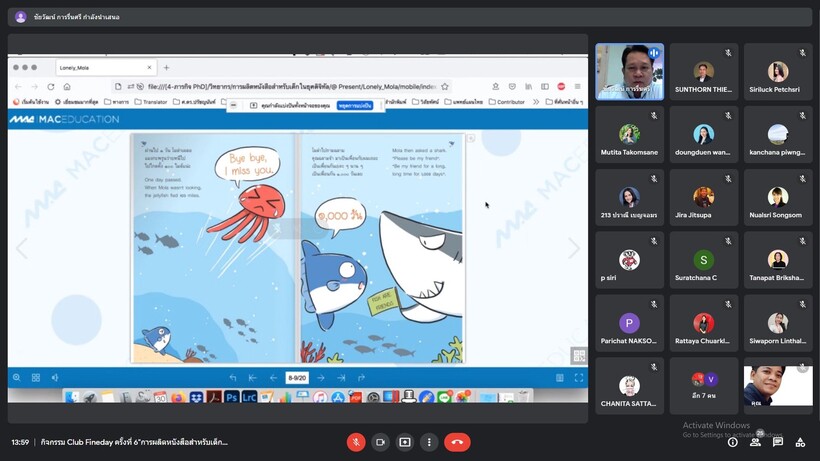The image size is (820, 461).
Task: Select the SUNTHORN THIE... participant tile
Action: [704, 72]
